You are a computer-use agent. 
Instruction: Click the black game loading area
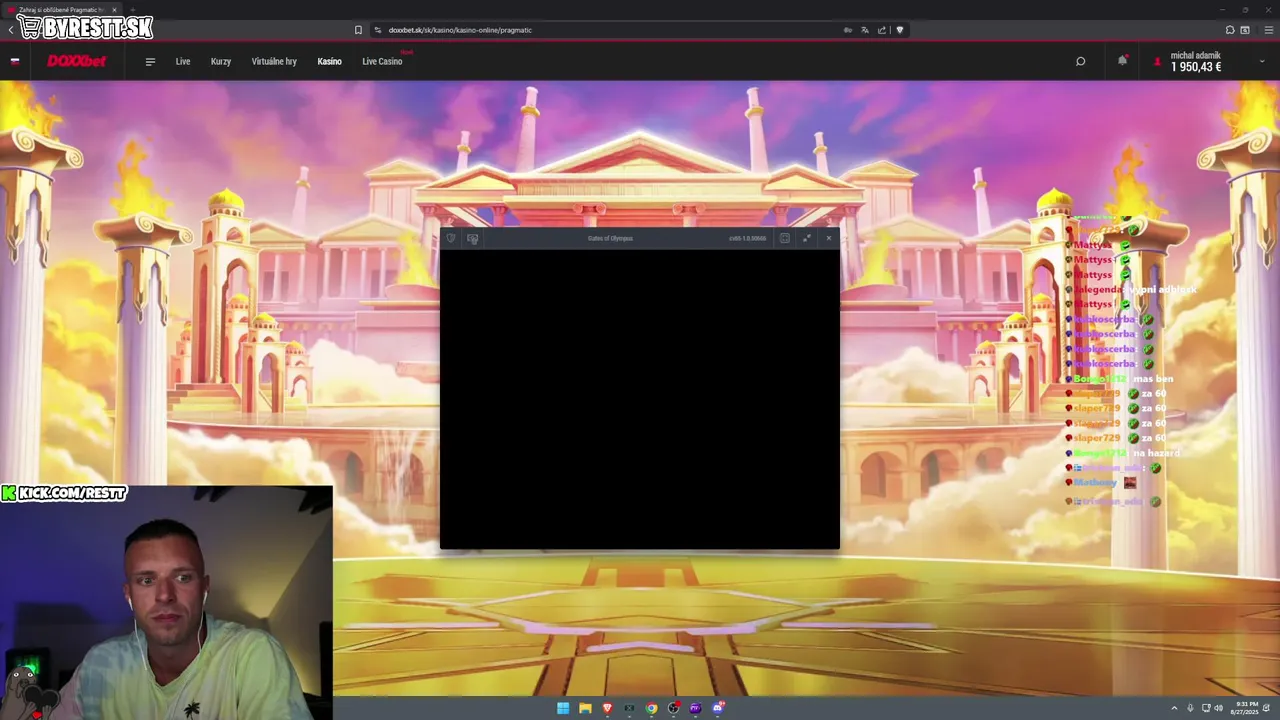640,399
